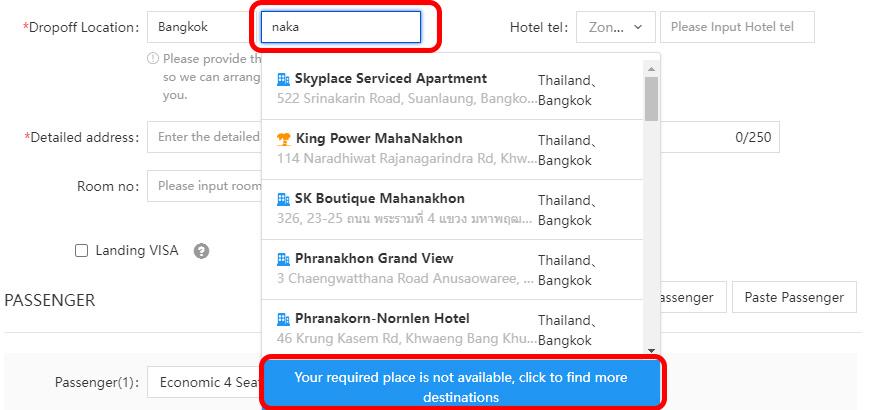882x410 pixels.
Task: Click the Phranakhon Grand View hotel icon
Action: 283,259
